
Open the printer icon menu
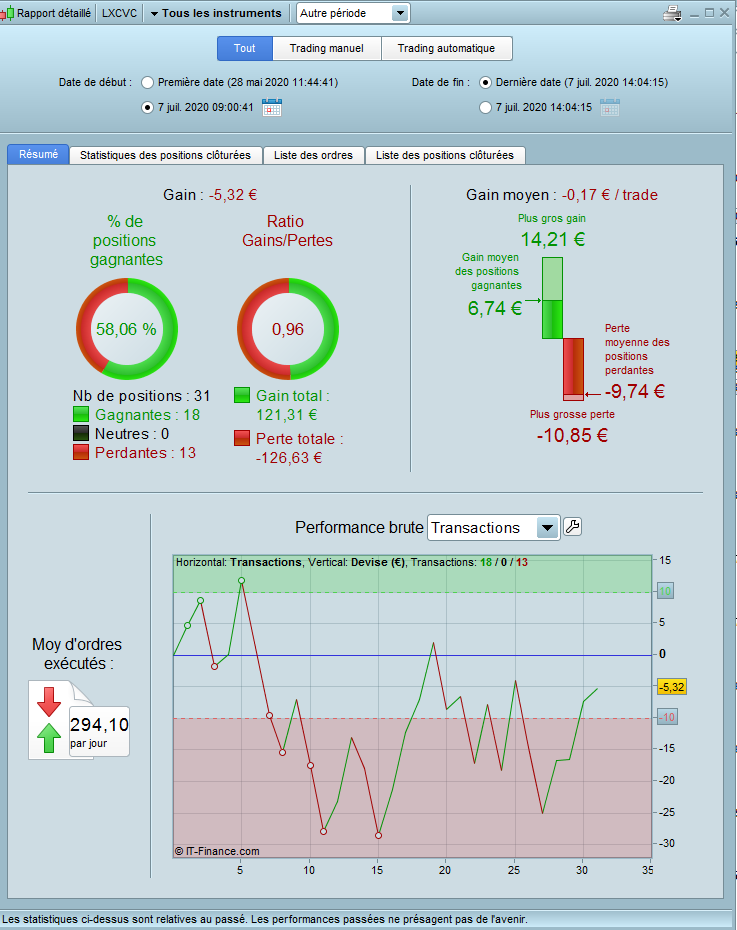[x=672, y=13]
